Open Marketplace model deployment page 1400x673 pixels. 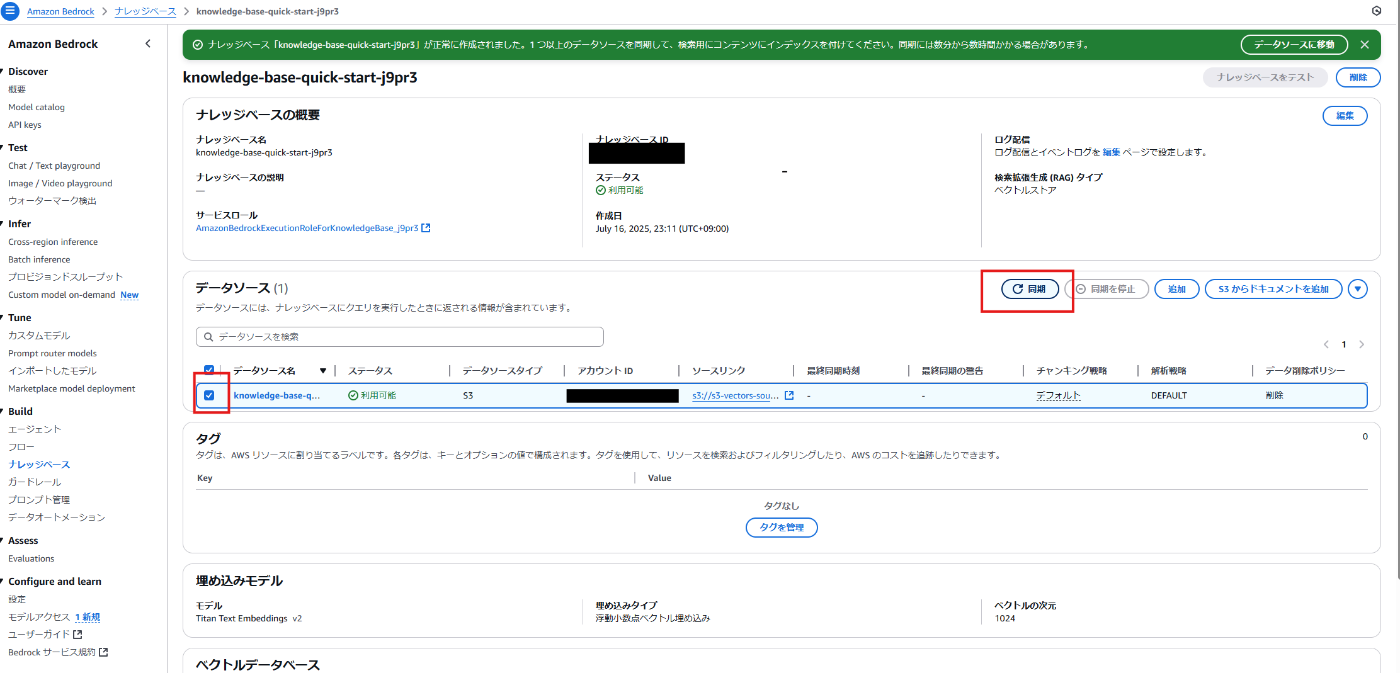pyautogui.click(x=72, y=389)
